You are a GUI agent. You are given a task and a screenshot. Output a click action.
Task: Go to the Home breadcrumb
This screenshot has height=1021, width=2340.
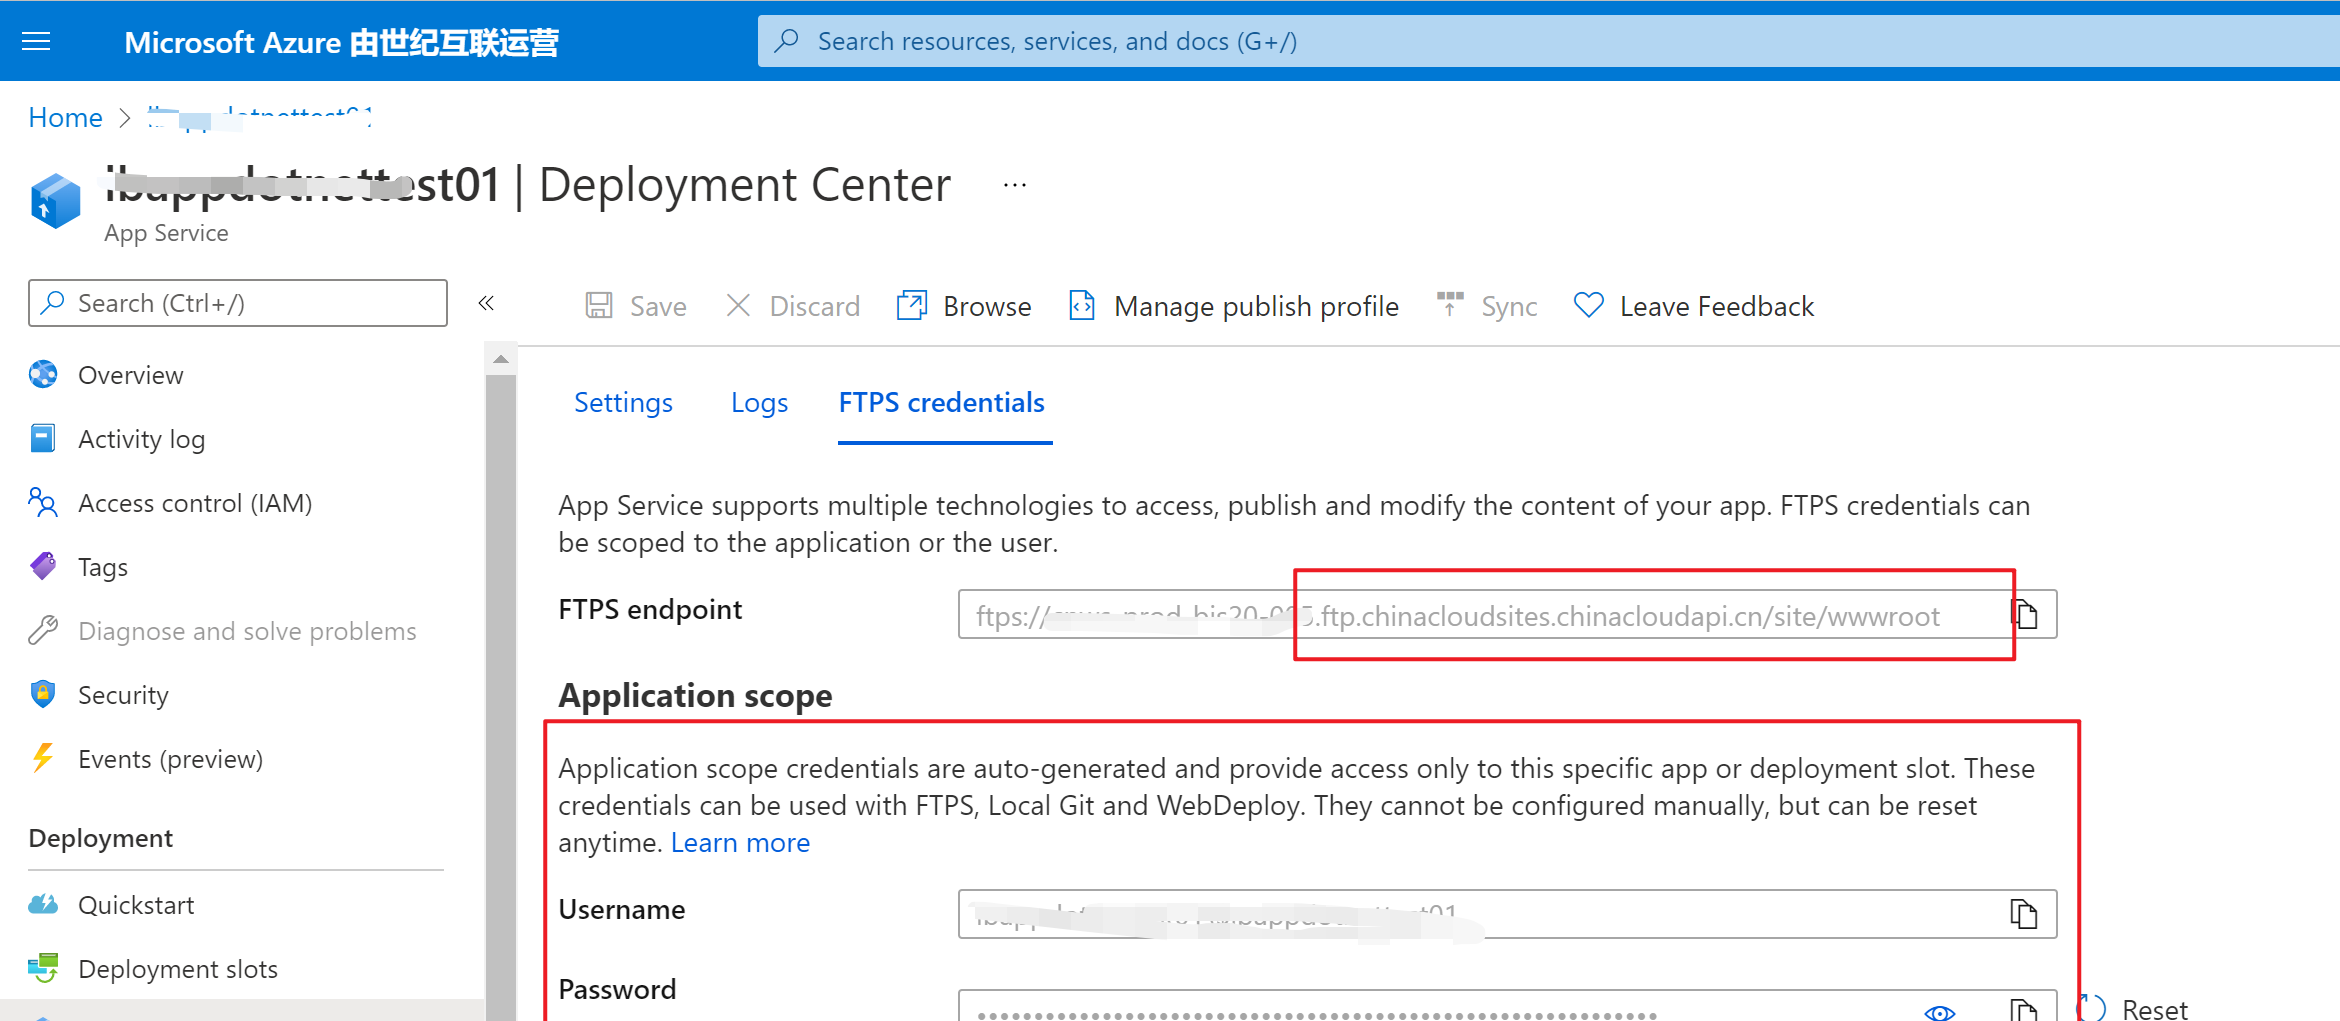pos(65,118)
